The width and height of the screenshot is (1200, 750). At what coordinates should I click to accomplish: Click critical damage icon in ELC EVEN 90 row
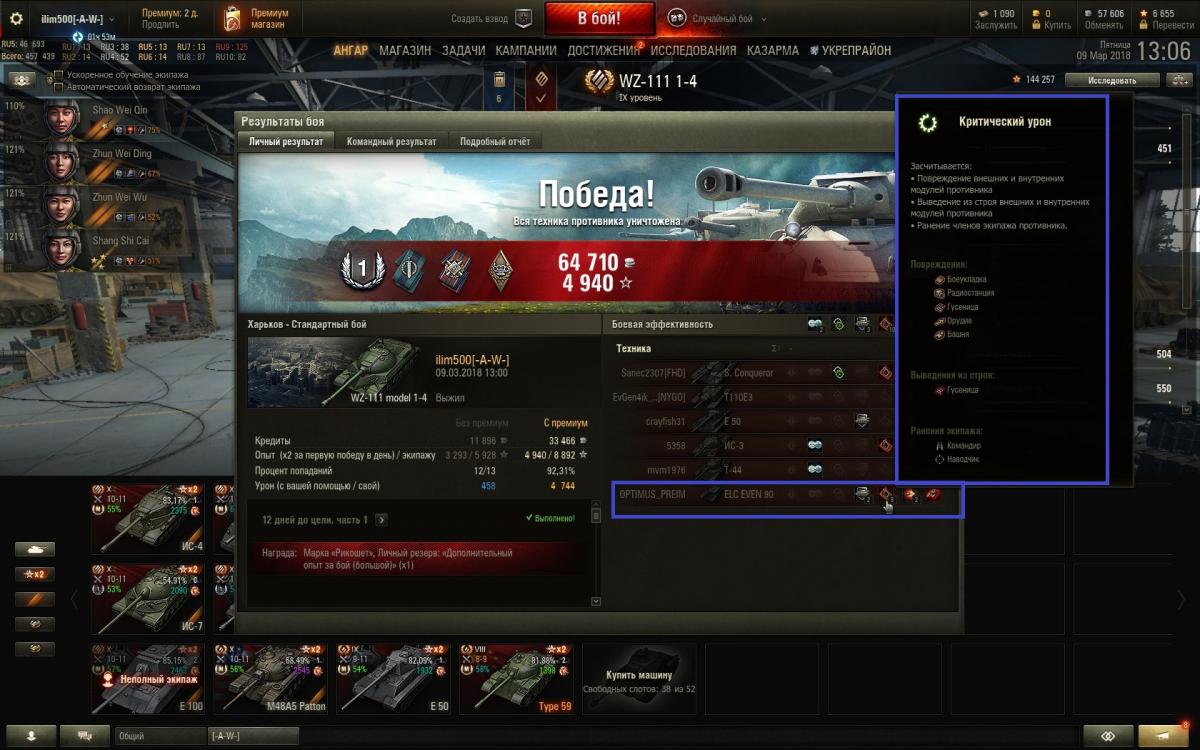point(886,494)
